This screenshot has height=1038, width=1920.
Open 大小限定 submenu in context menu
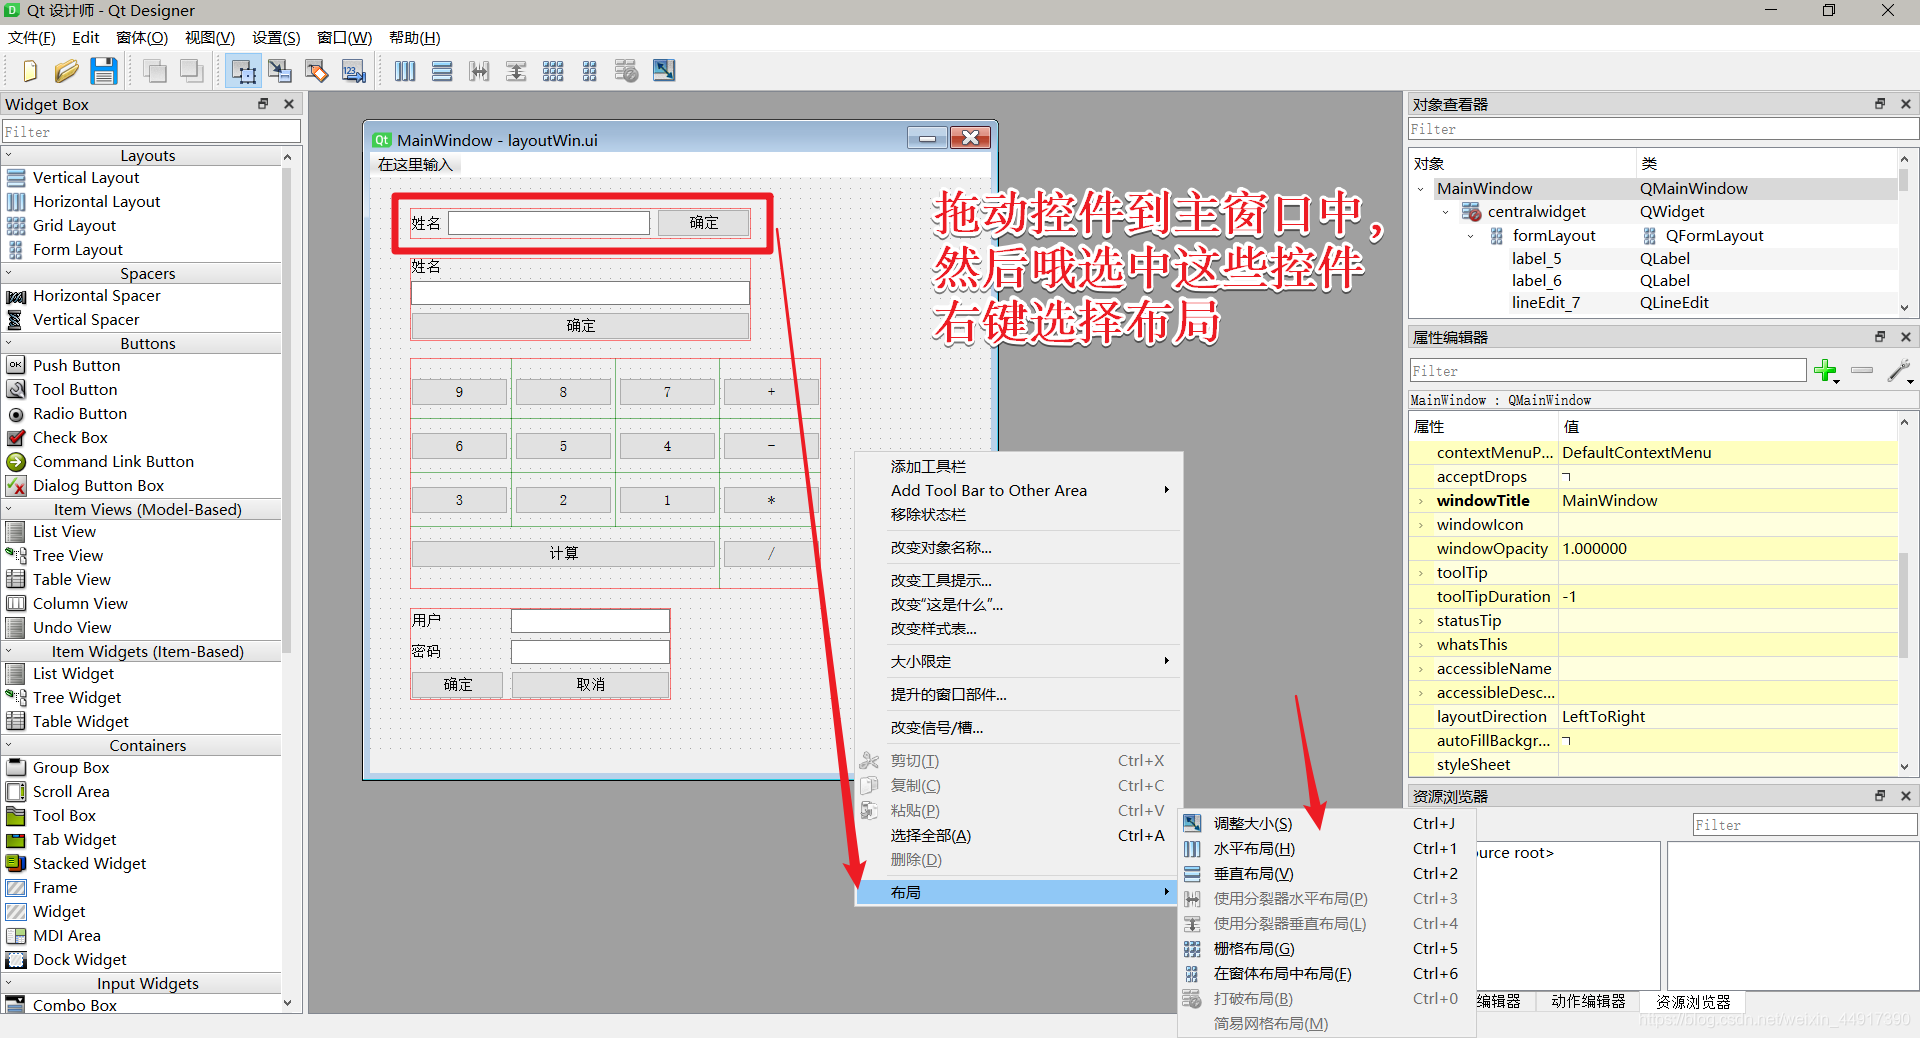[1019, 662]
